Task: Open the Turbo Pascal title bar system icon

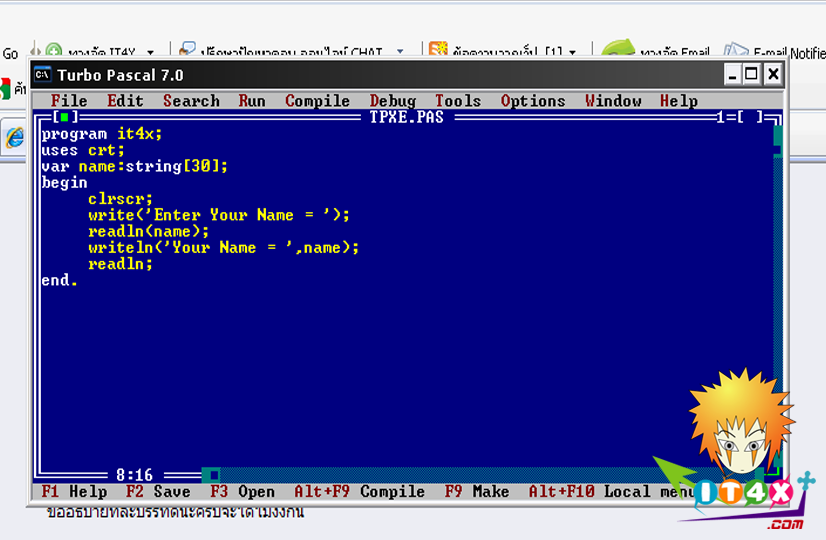Action: (43, 75)
